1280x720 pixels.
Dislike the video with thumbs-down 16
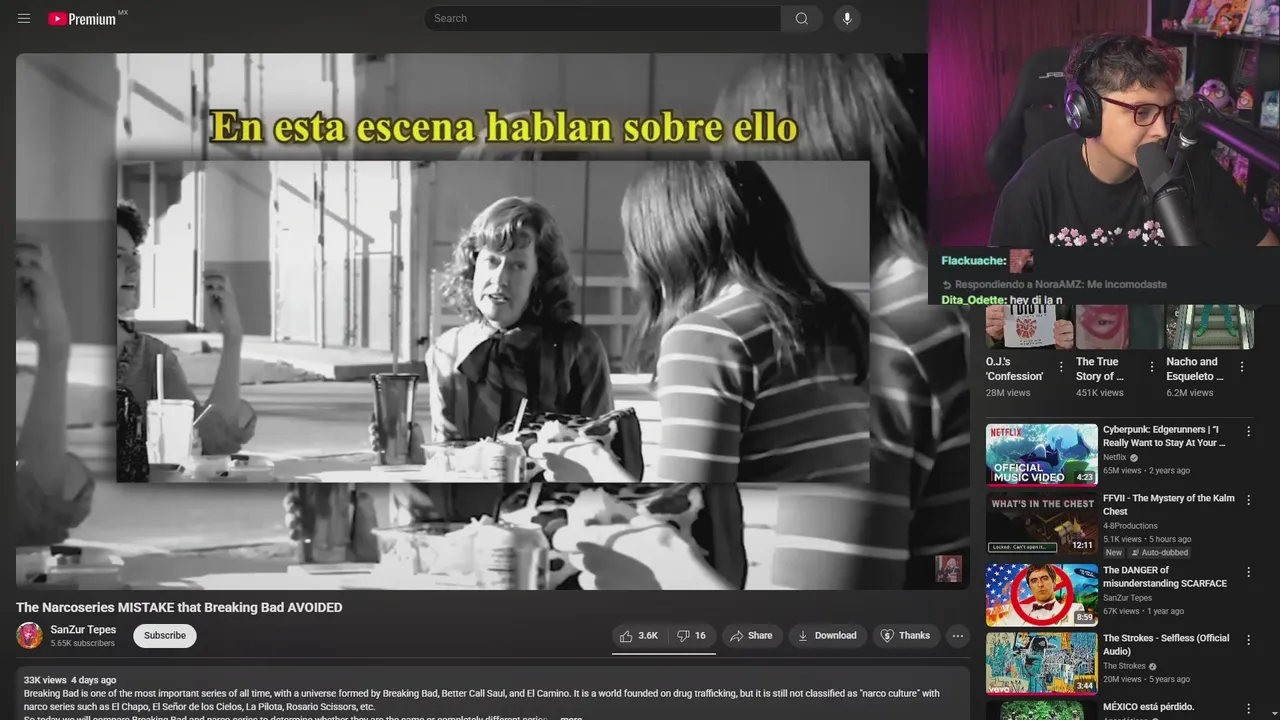pos(692,636)
